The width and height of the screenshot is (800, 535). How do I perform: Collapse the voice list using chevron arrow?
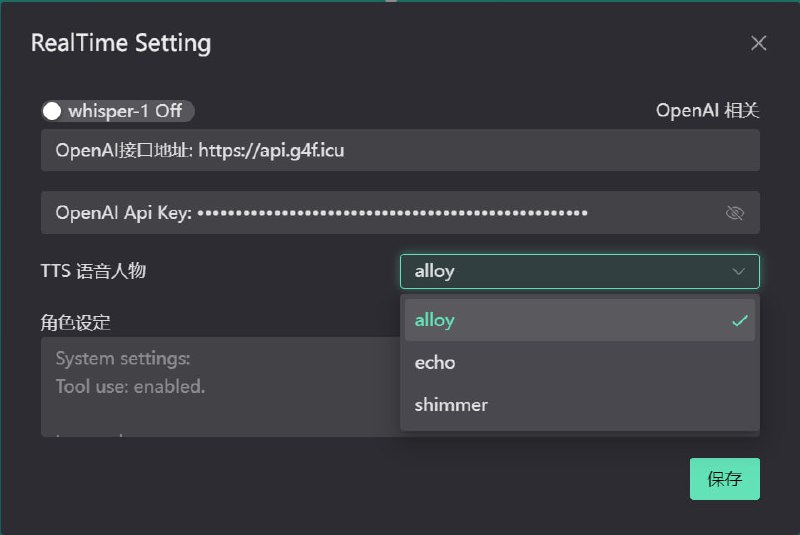point(738,271)
